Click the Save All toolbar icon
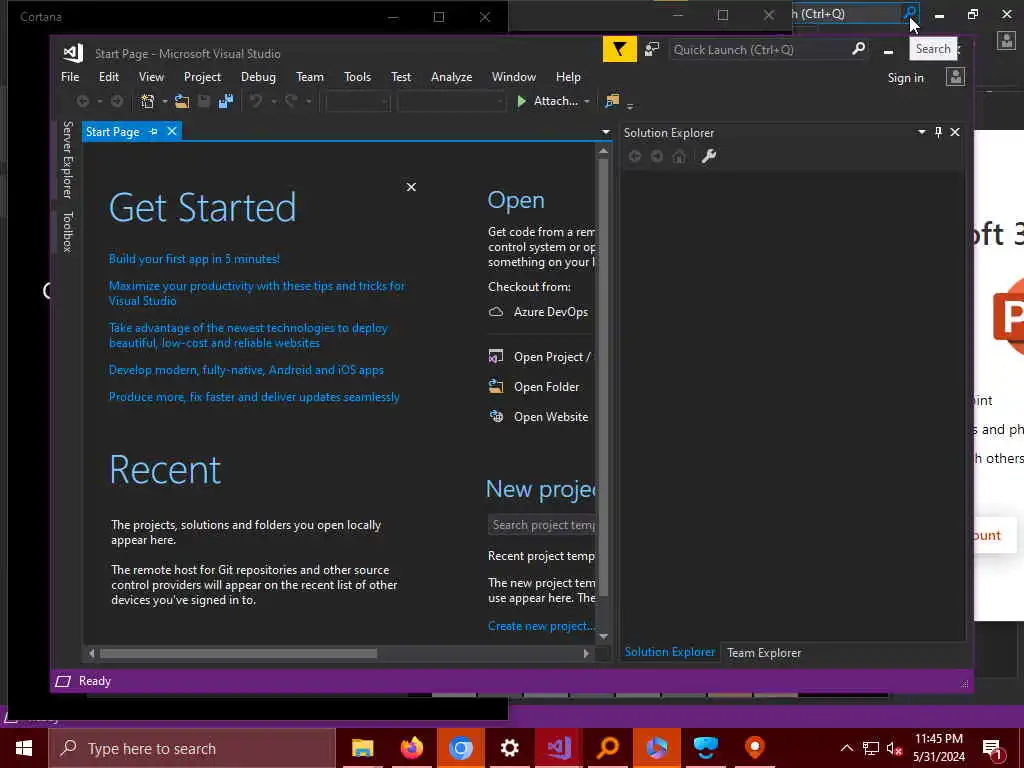 (226, 101)
